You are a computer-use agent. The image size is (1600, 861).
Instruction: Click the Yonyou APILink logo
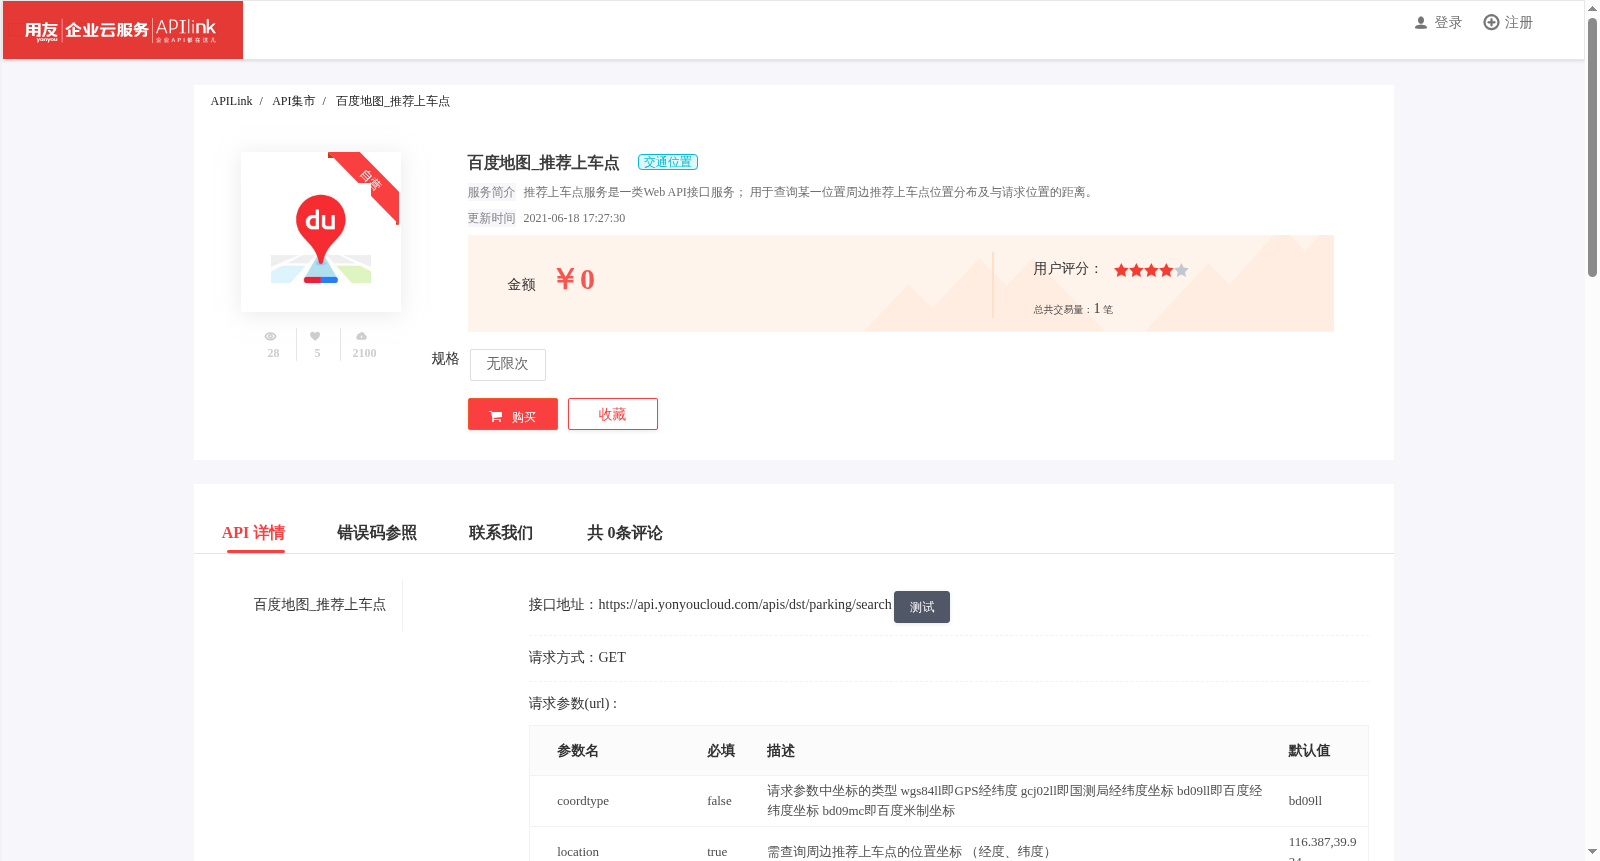coord(122,30)
